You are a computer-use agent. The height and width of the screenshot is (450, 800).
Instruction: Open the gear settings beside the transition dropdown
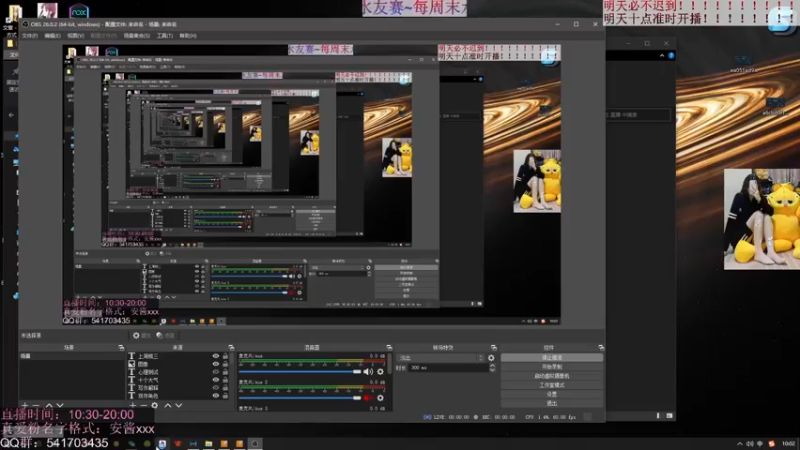(x=490, y=357)
